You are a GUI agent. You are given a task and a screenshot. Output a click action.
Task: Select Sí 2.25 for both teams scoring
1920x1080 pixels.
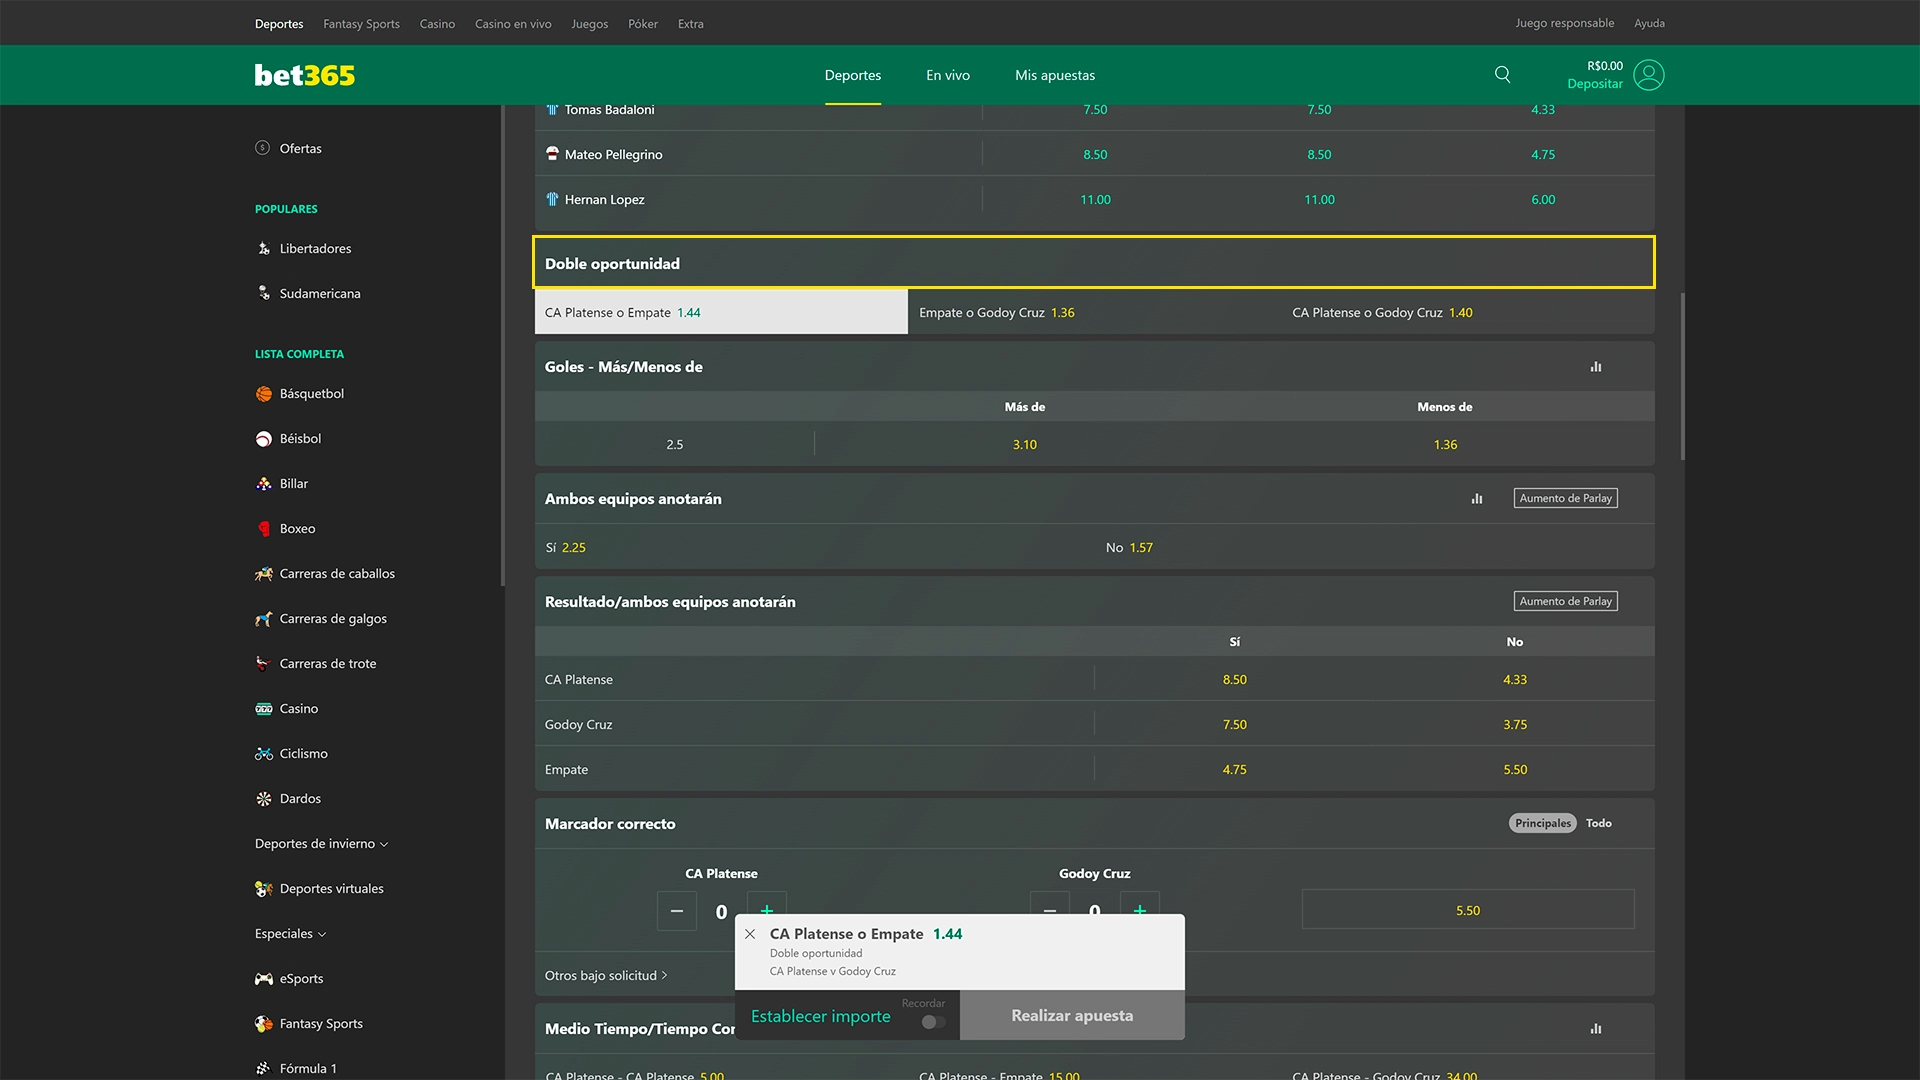(815, 547)
